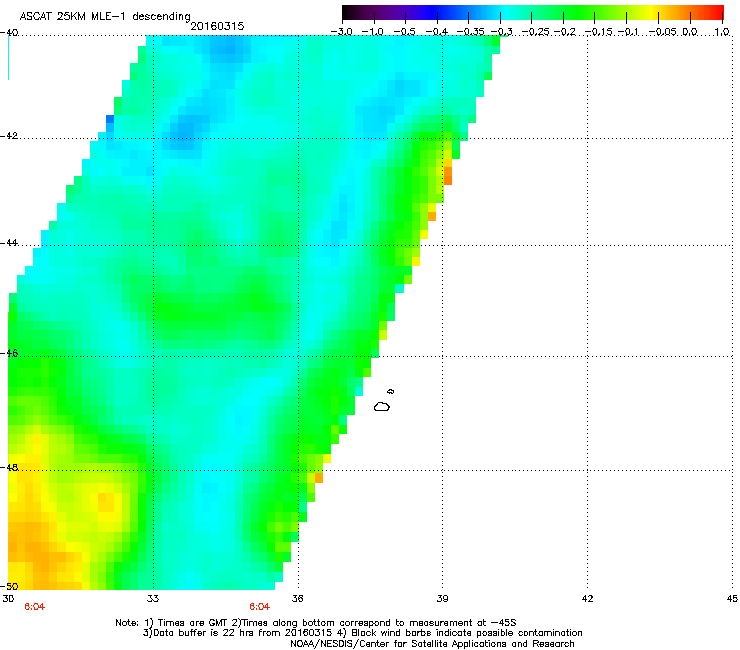740x650 pixels.
Task: Click the -40 latitude axis label
Action: [x=9, y=32]
